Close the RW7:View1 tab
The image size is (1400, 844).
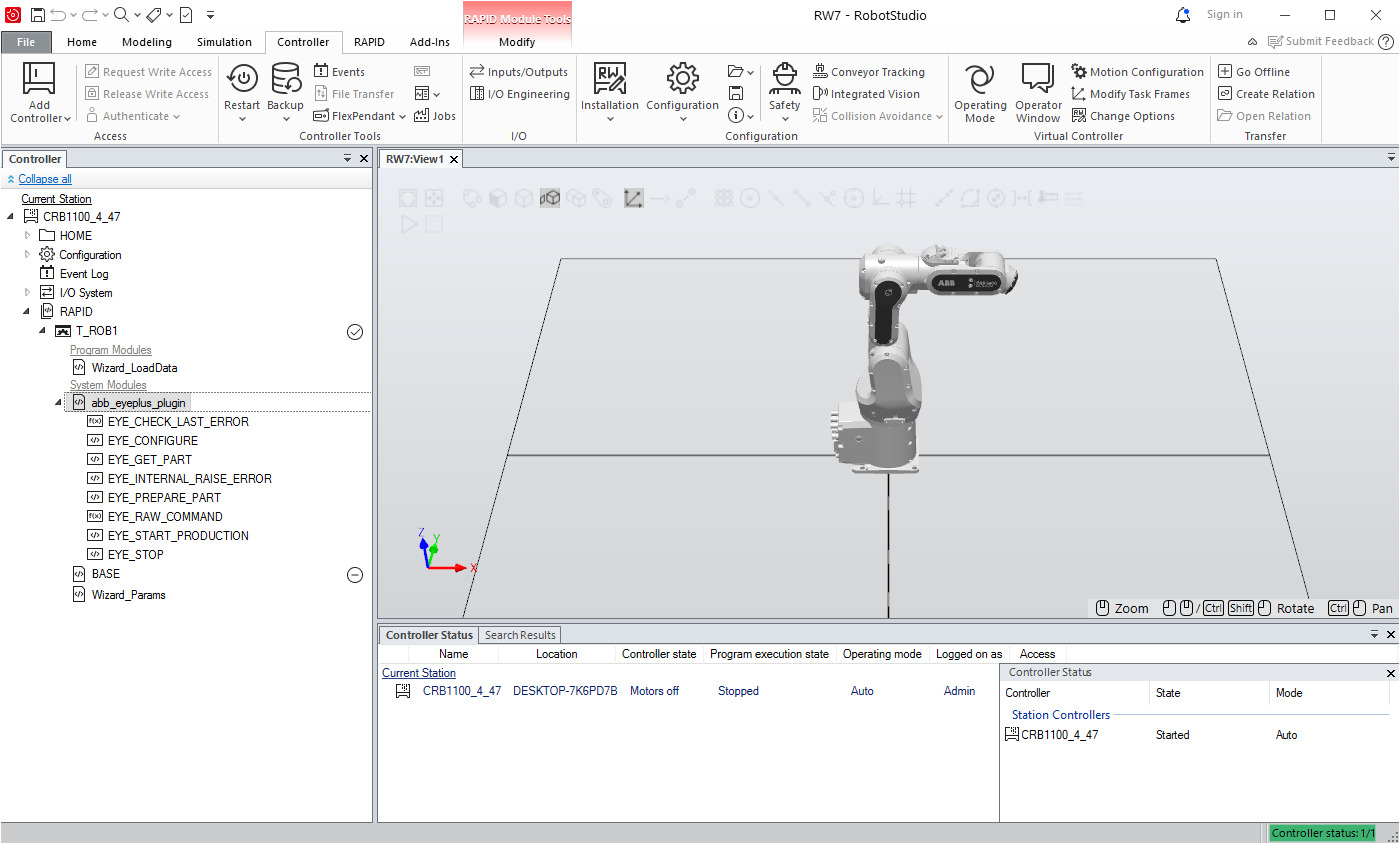pyautogui.click(x=454, y=159)
